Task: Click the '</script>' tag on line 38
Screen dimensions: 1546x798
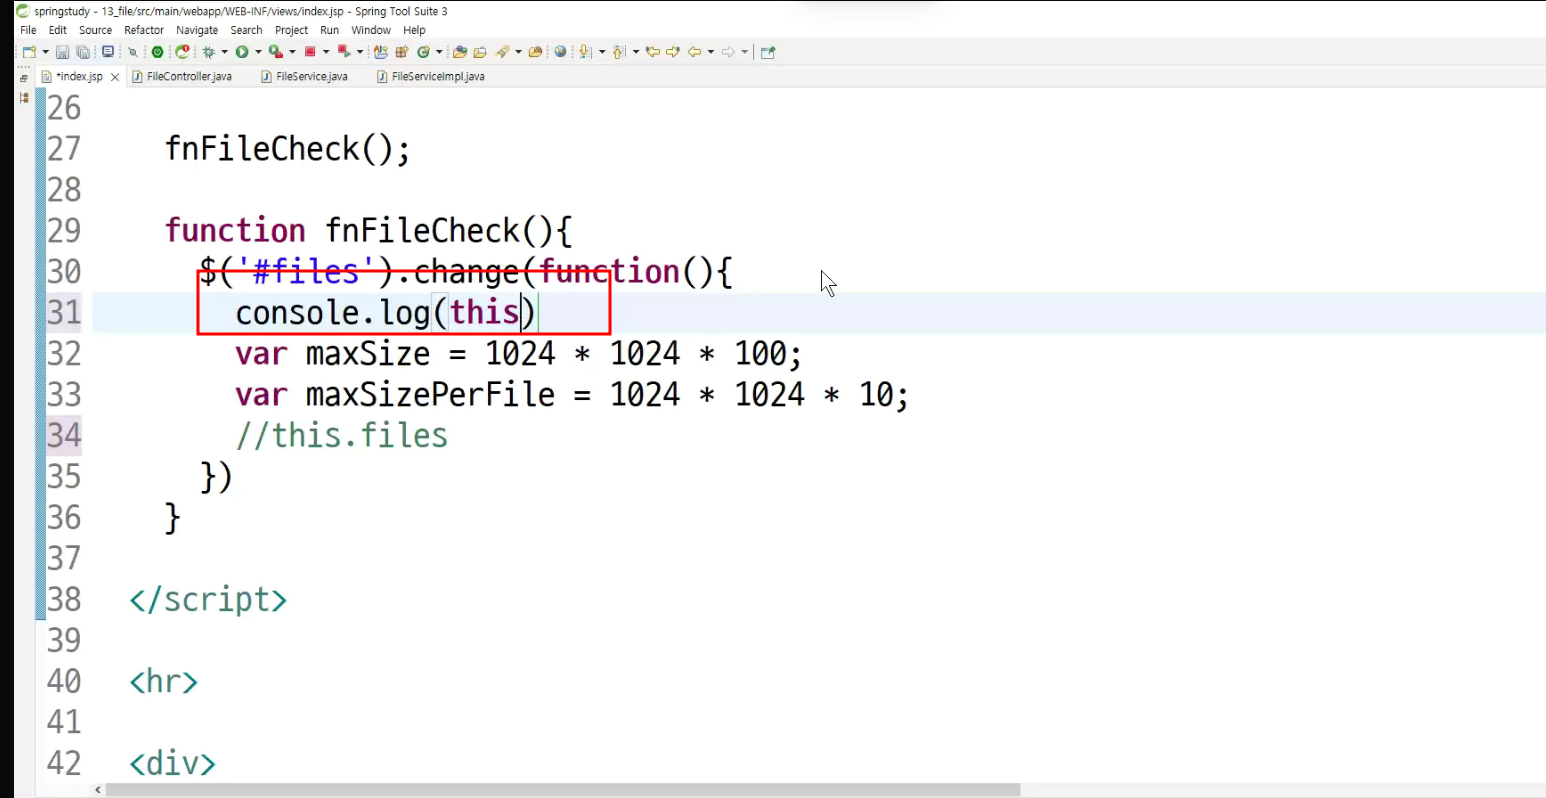Action: pyautogui.click(x=208, y=600)
